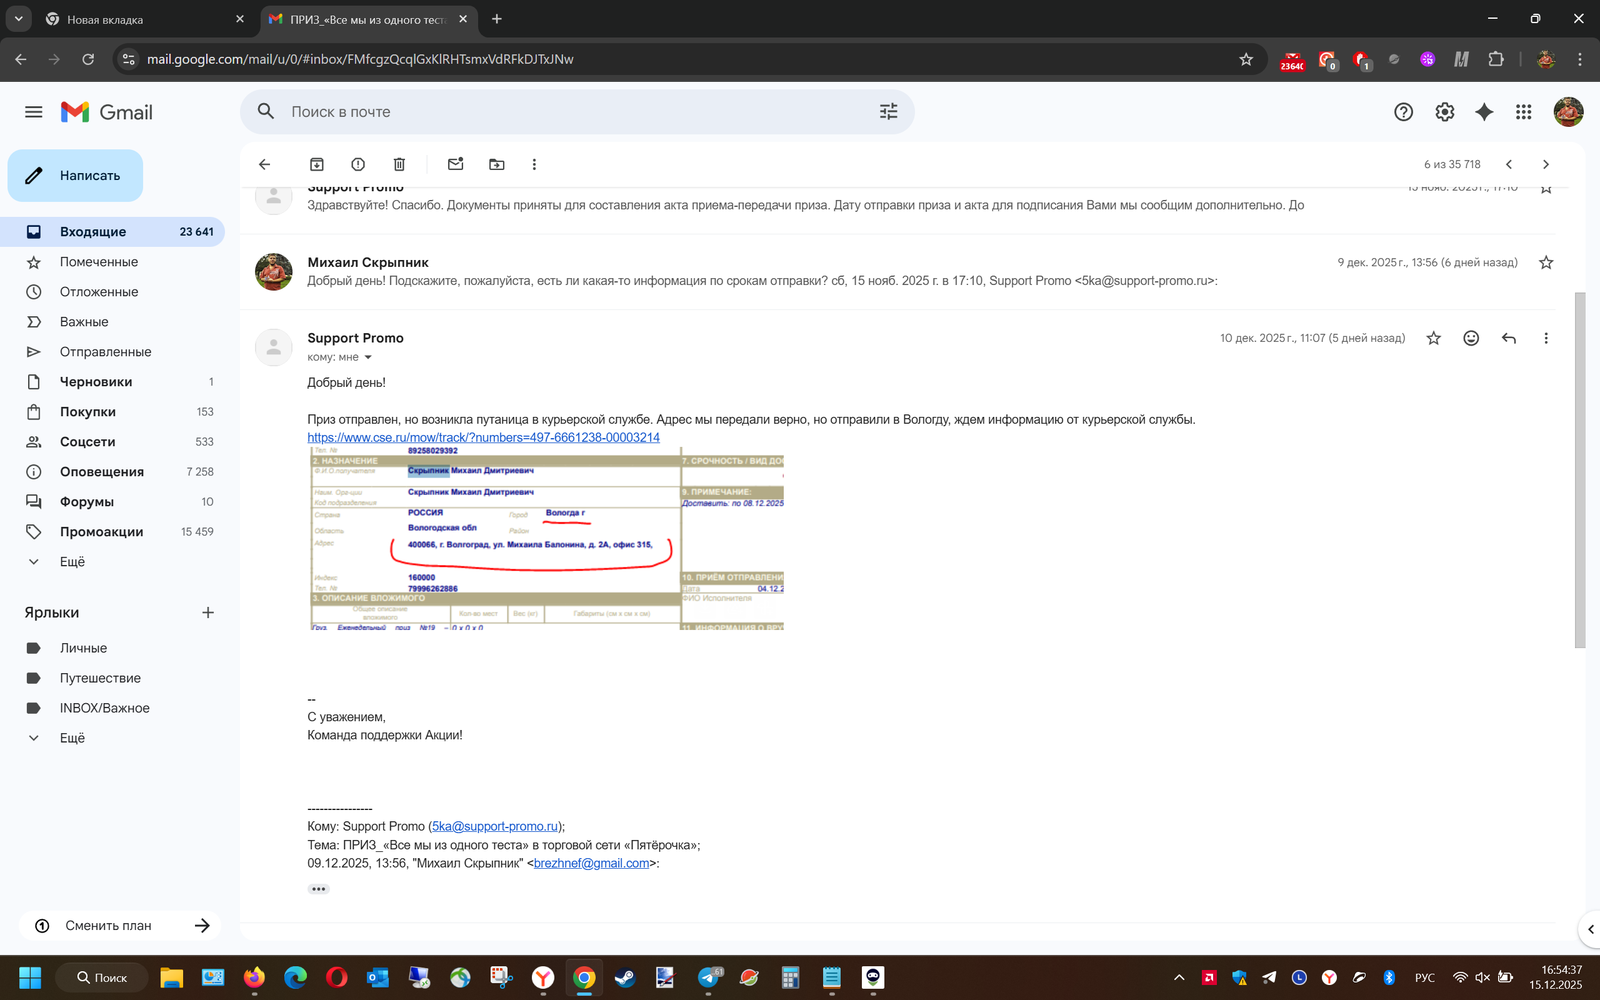Image resolution: width=1600 pixels, height=1000 pixels.
Task: Click the Поиск в почте search field
Action: tap(570, 112)
